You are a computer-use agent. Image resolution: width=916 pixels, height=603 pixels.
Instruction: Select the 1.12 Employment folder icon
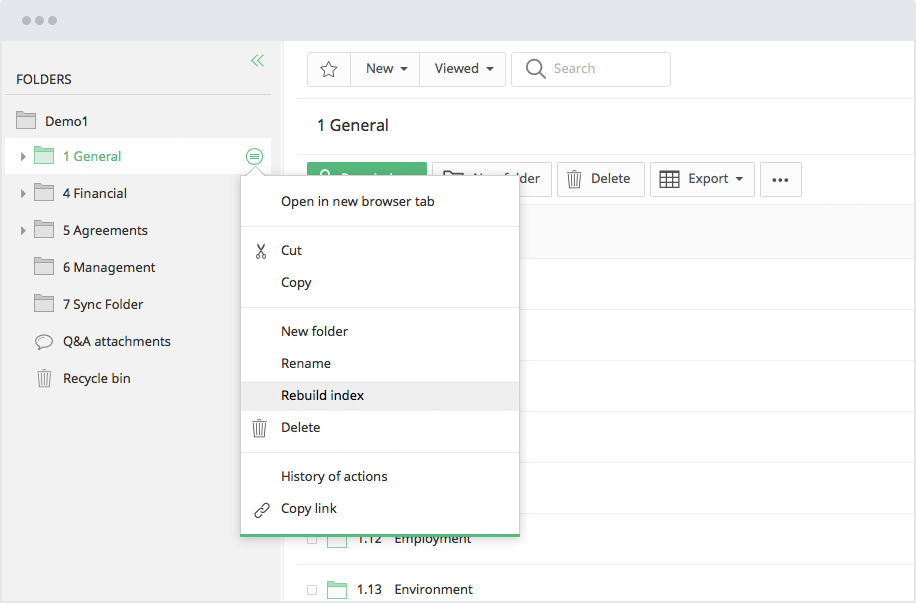coord(337,538)
